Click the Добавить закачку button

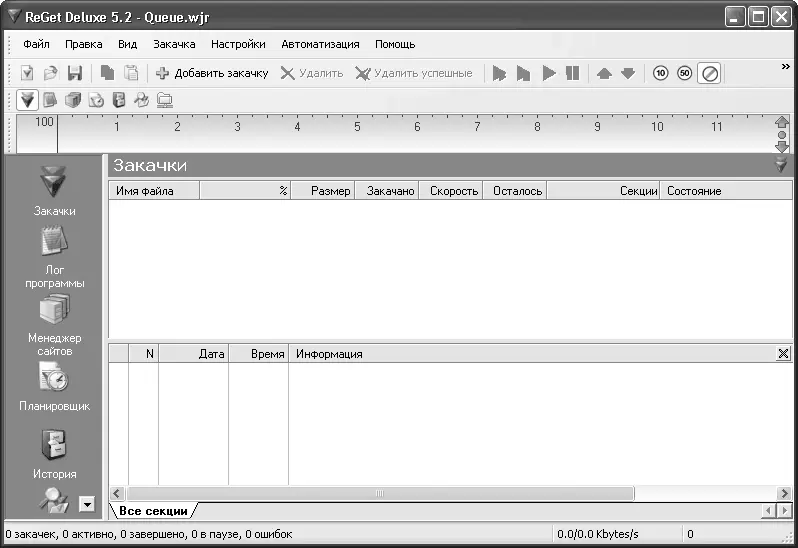212,73
